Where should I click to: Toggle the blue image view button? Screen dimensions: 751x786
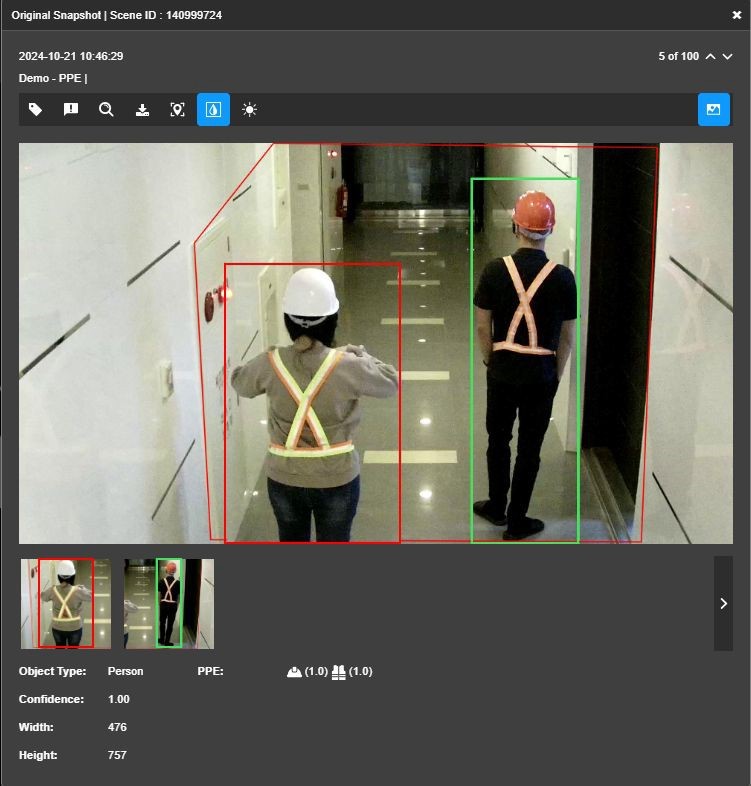714,109
